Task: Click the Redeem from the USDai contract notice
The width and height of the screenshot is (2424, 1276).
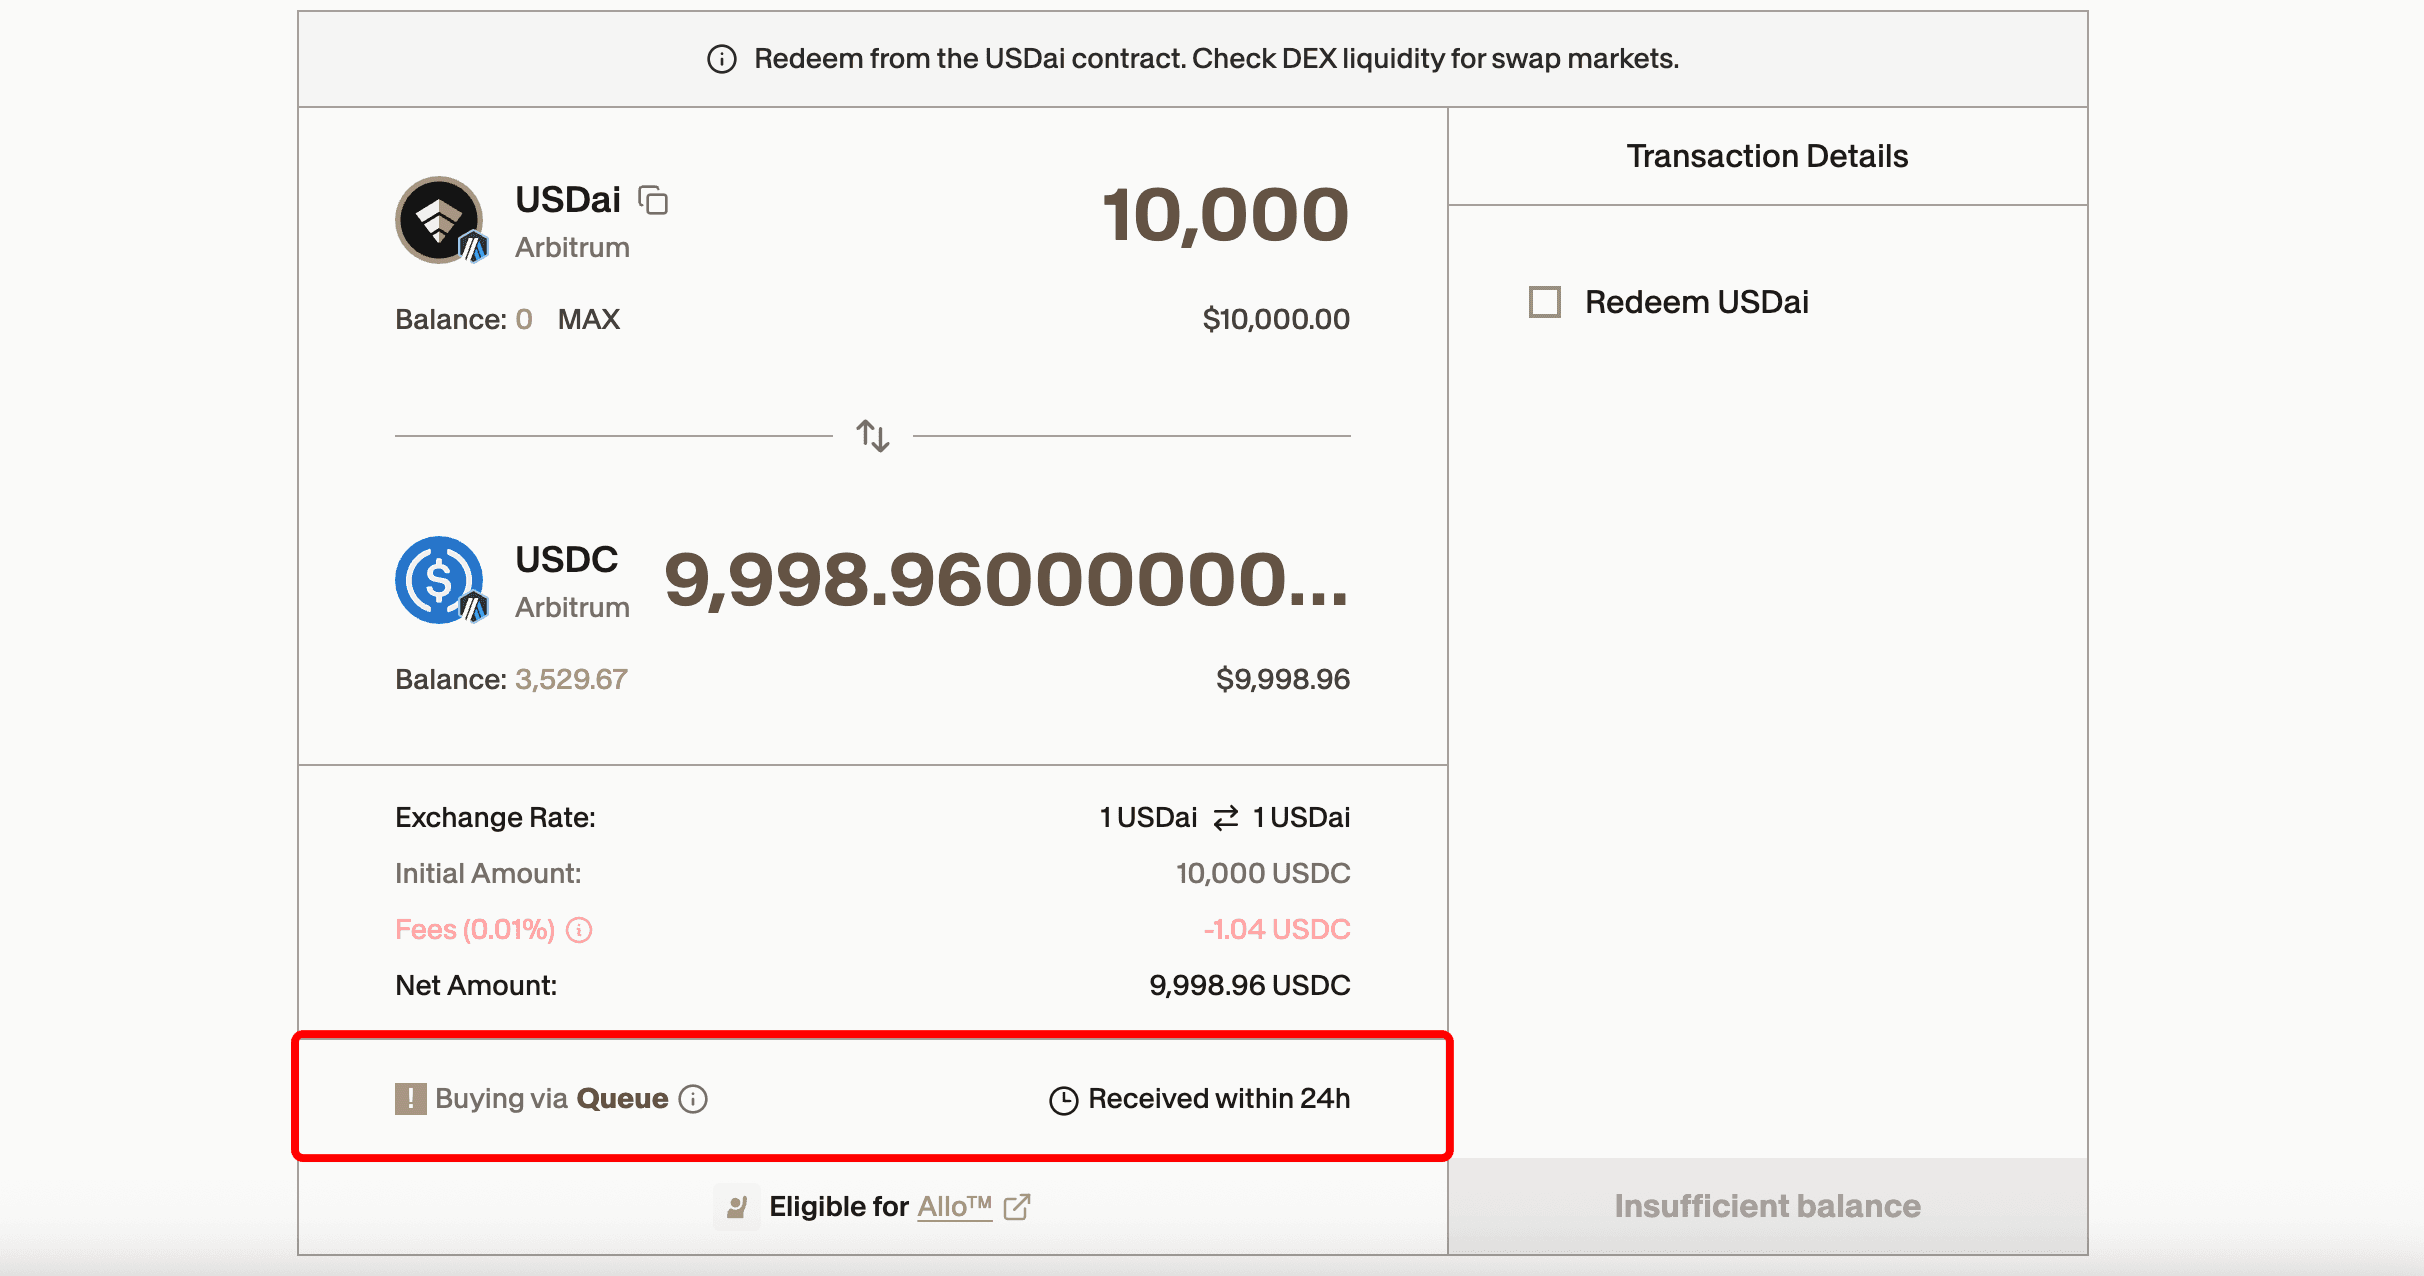Action: point(1216,59)
